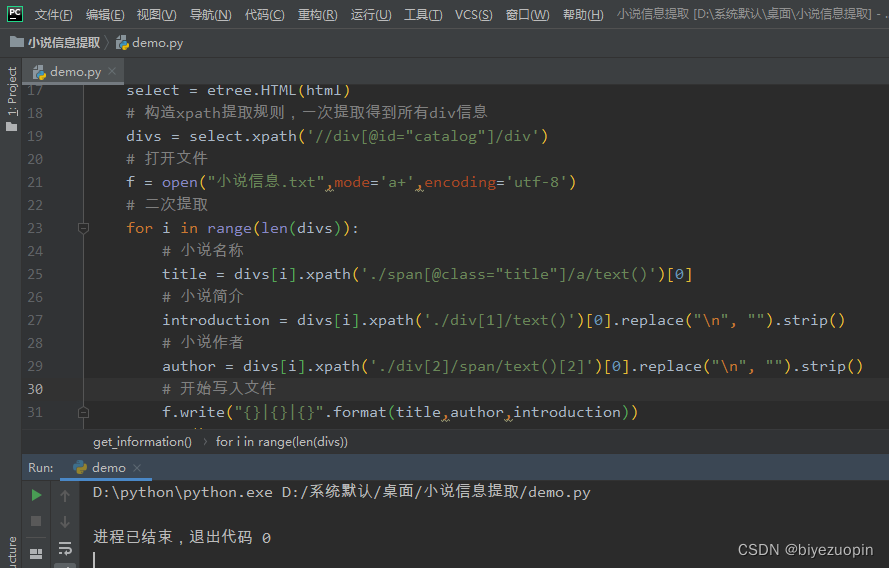Screen dimensions: 889x568
Task: Select the demo run tab
Action: [x=108, y=468]
